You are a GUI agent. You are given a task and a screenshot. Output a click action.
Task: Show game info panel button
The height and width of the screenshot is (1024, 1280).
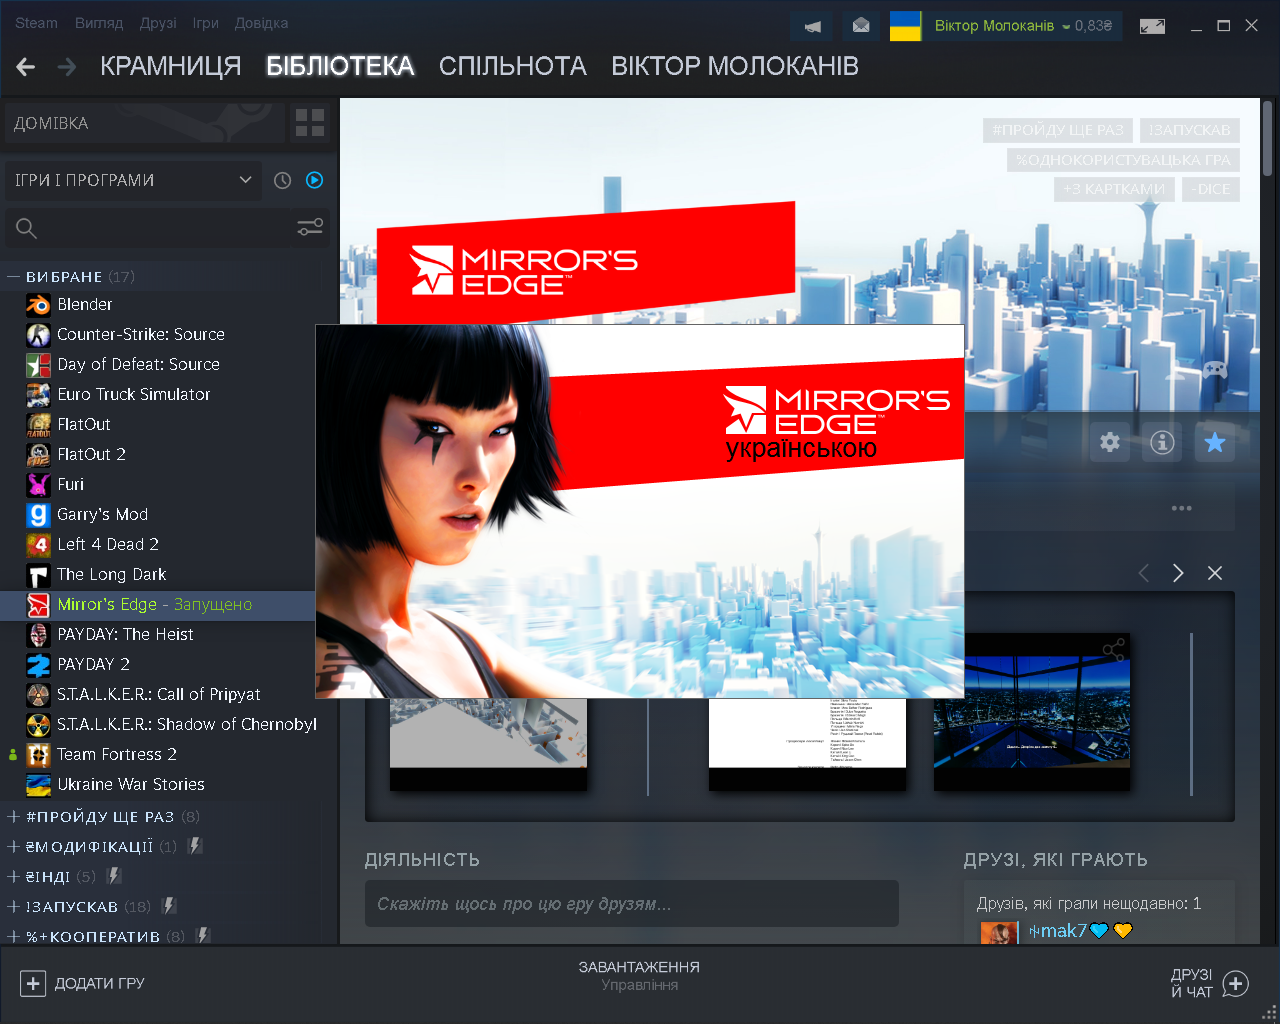pos(1162,442)
